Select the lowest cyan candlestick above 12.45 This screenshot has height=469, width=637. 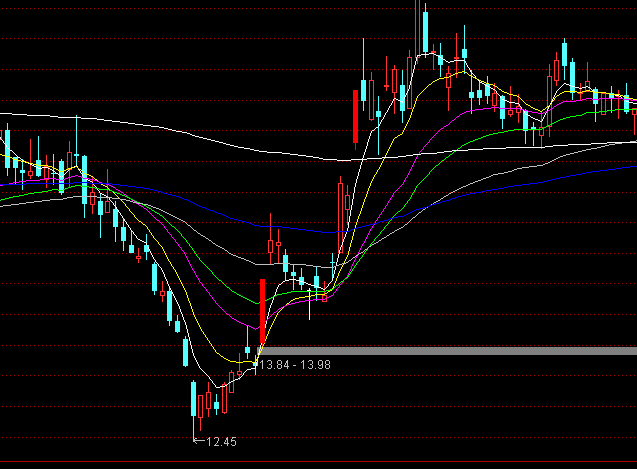[x=193, y=402]
